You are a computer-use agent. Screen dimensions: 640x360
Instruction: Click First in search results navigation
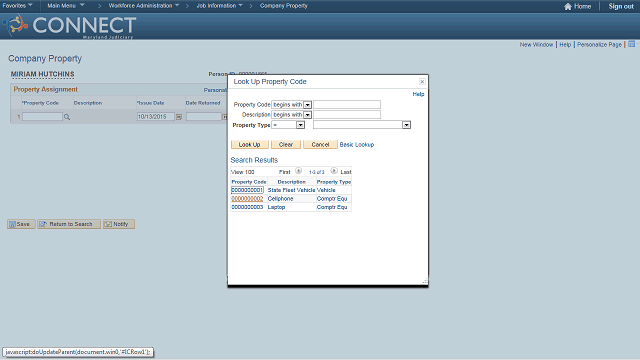[x=284, y=172]
